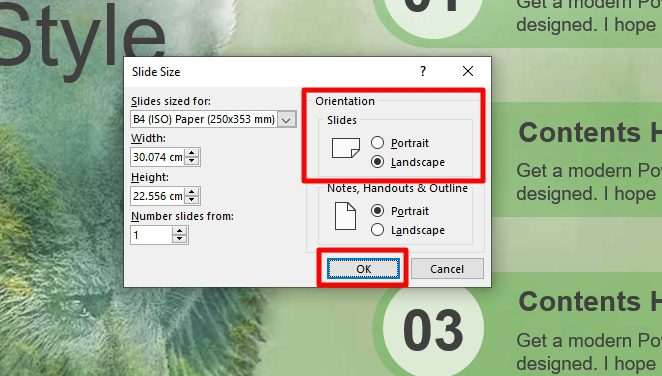Choose Portrait for Notes, Handouts & Outline
This screenshot has height=376, width=662.
click(x=377, y=211)
